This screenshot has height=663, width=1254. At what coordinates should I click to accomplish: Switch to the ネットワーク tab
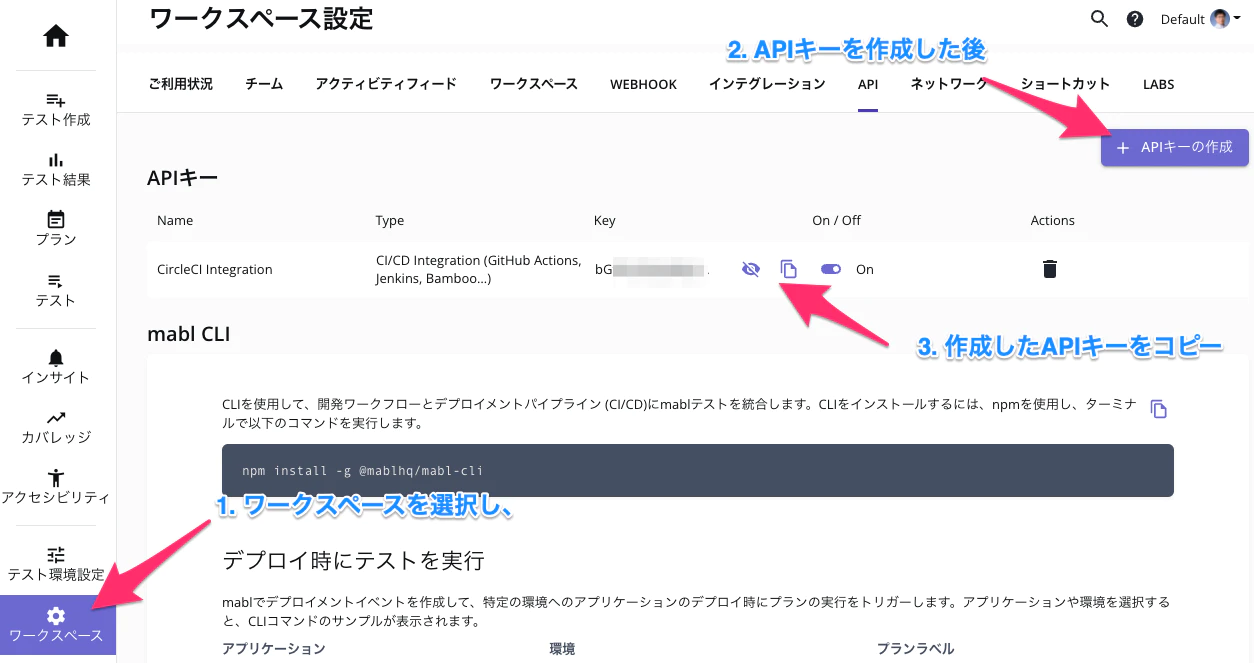[948, 84]
